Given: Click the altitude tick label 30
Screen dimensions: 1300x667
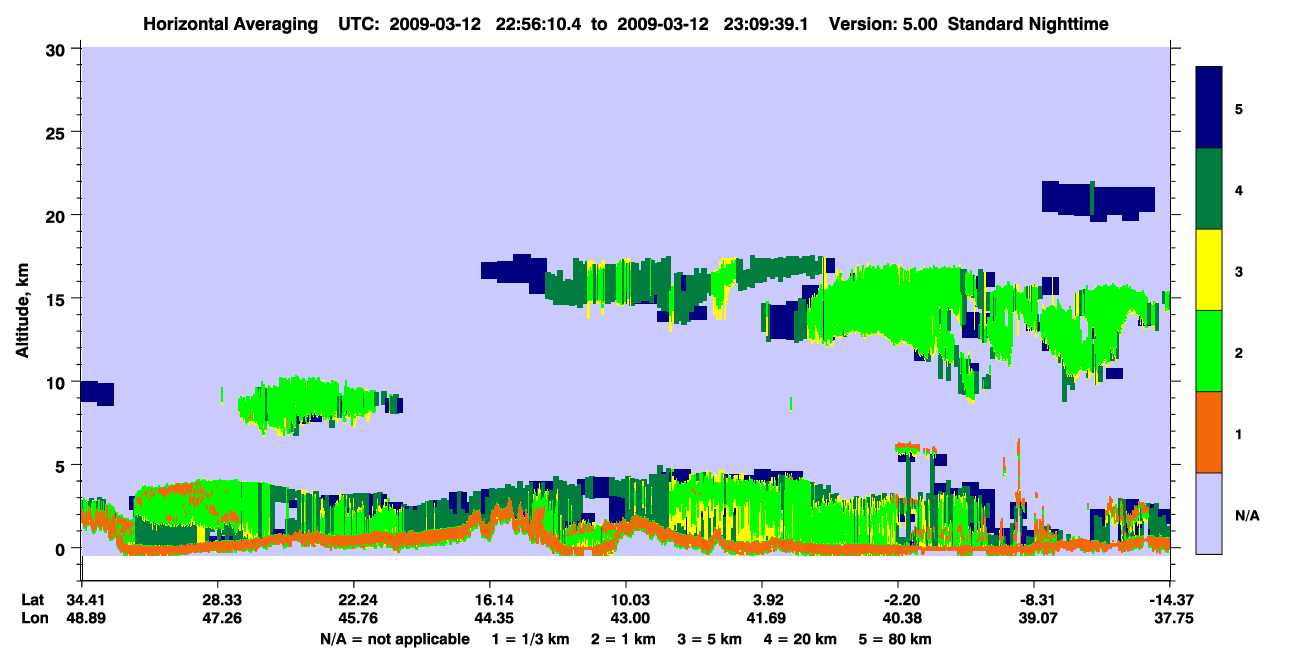Looking at the screenshot, I should pos(58,49).
